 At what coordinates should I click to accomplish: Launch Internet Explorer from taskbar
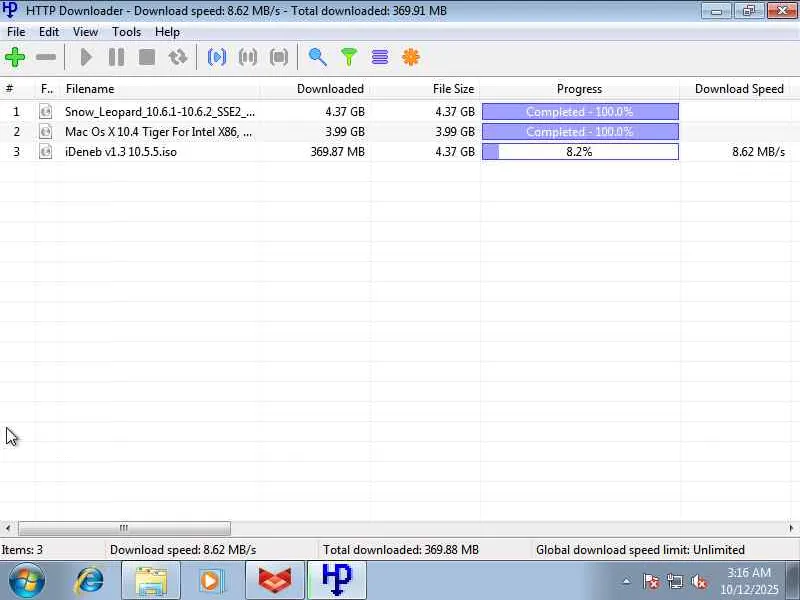click(89, 581)
